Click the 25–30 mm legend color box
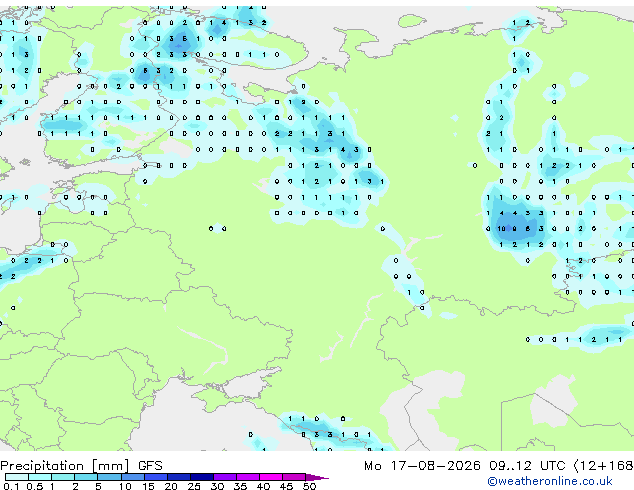 (202, 477)
